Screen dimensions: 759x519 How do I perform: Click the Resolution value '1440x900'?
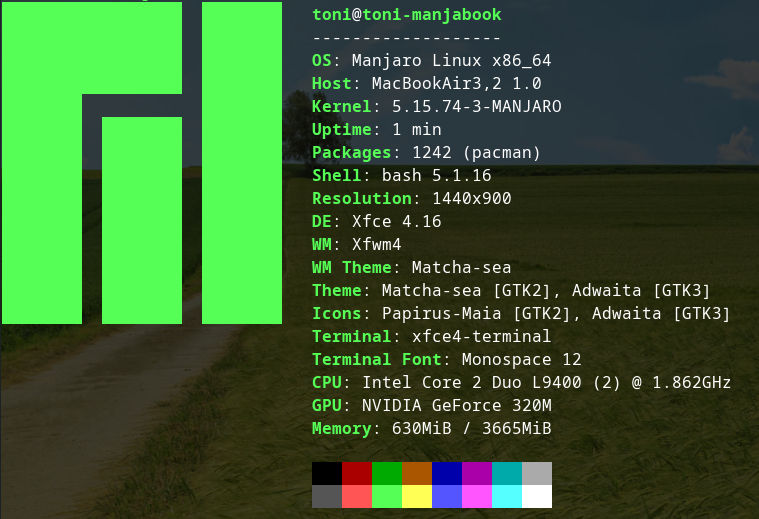[x=471, y=198]
